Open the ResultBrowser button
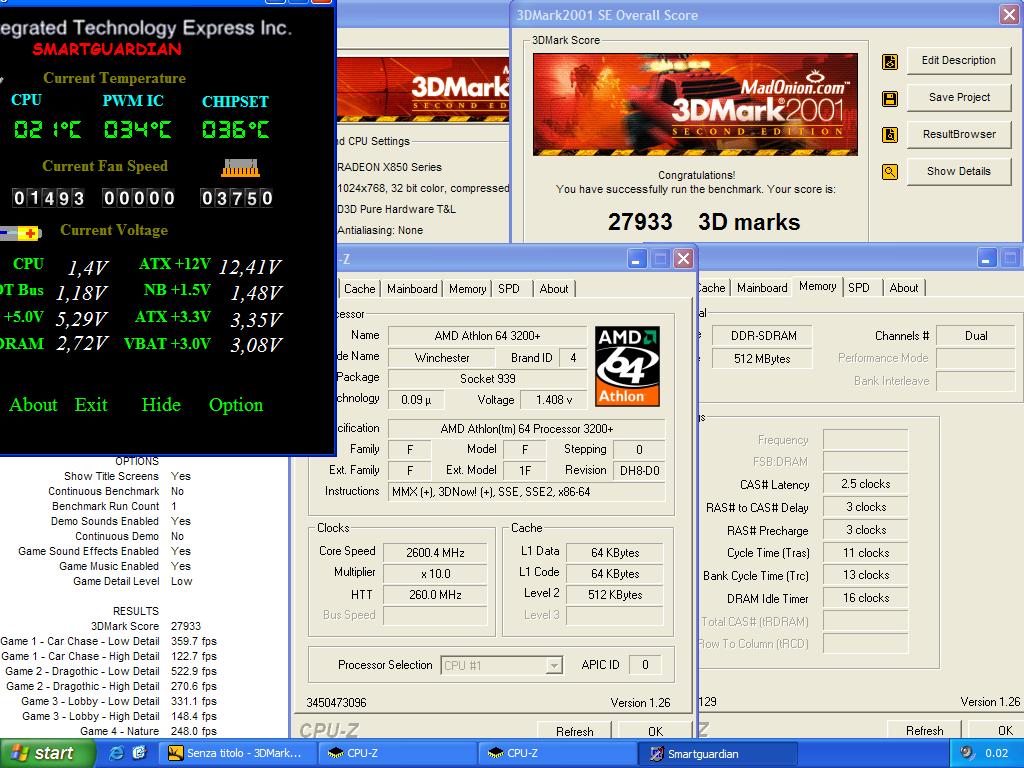Viewport: 1024px width, 768px height. [959, 135]
